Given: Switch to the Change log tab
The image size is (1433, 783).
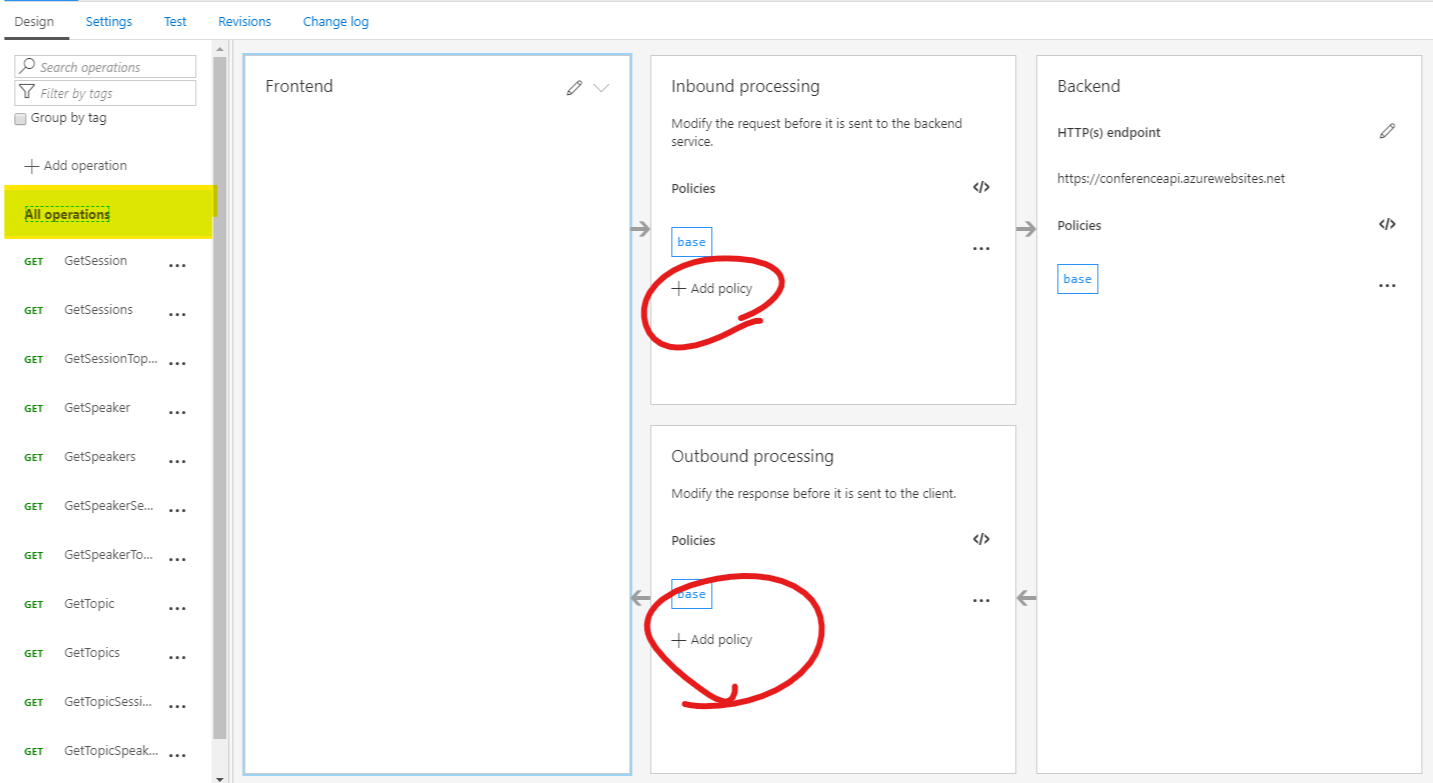Looking at the screenshot, I should [x=336, y=21].
